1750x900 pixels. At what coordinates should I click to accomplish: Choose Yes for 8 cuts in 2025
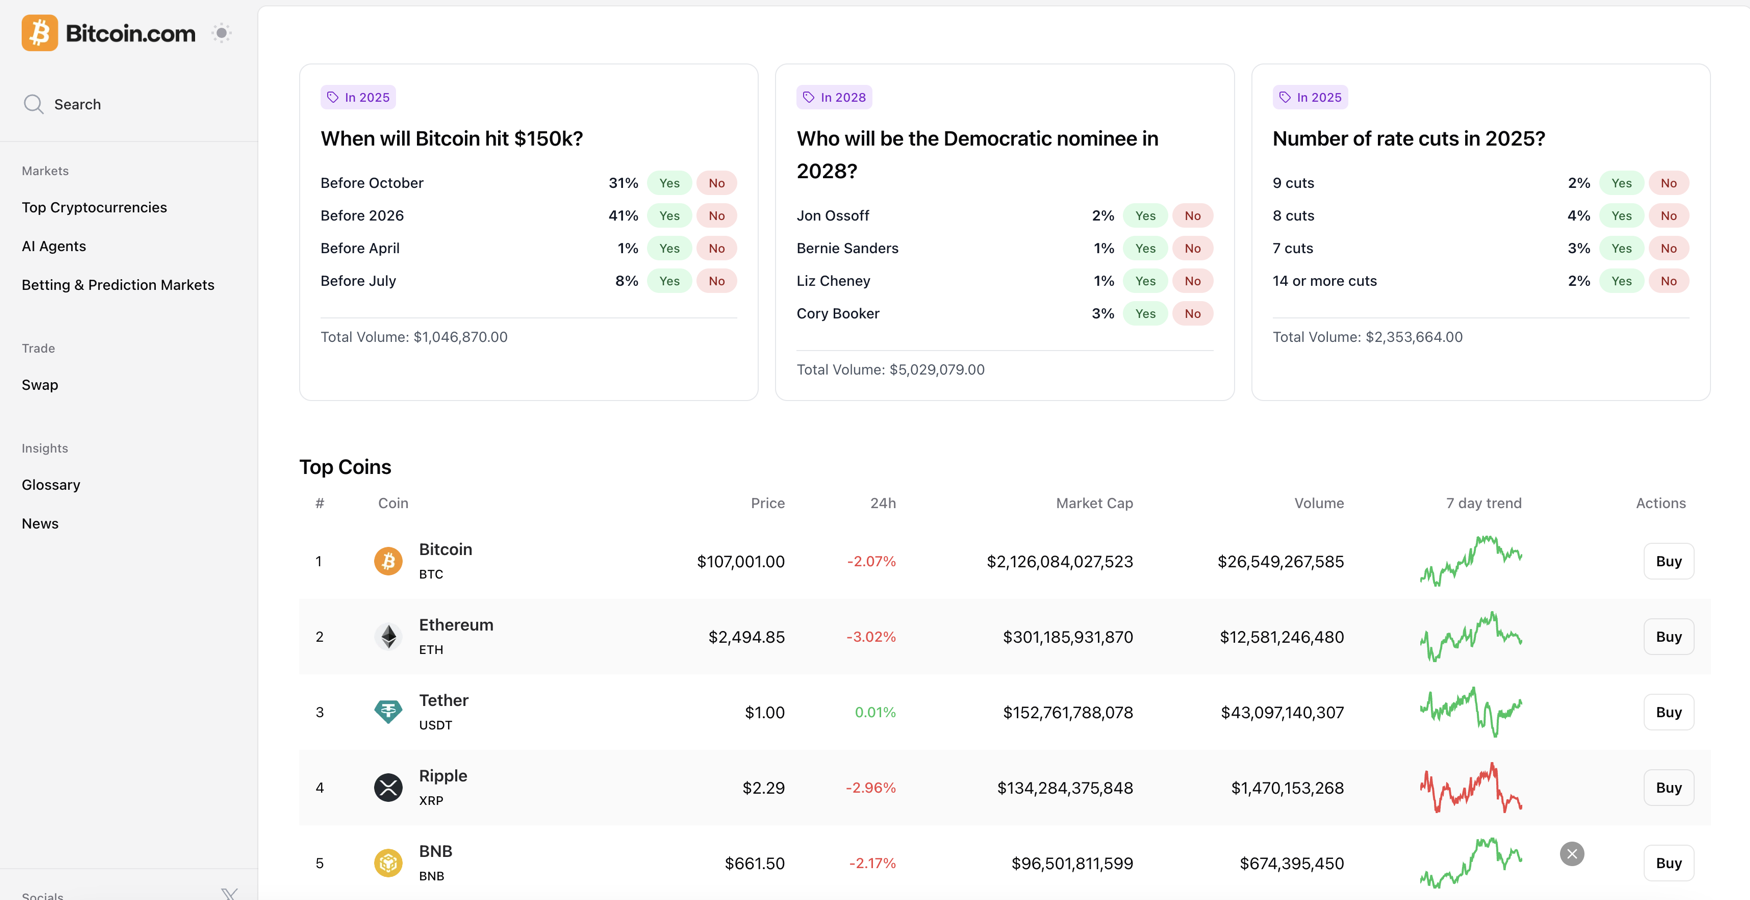pyautogui.click(x=1621, y=216)
